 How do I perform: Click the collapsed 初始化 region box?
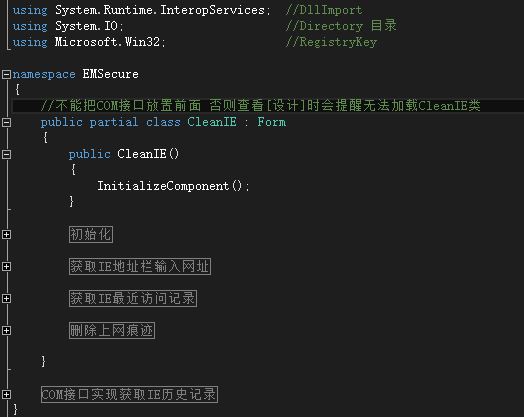coord(91,235)
